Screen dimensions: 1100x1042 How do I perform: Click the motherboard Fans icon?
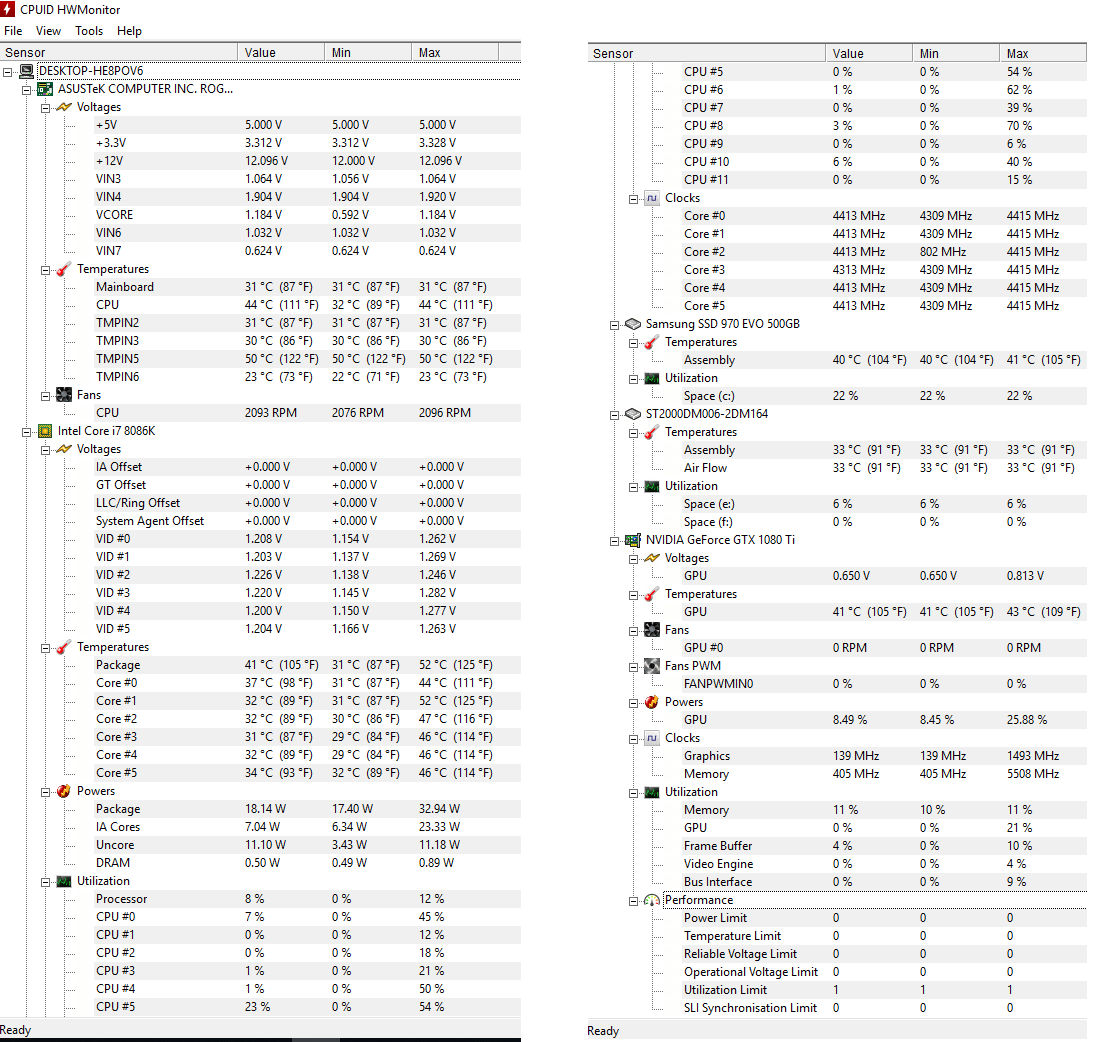pos(64,395)
